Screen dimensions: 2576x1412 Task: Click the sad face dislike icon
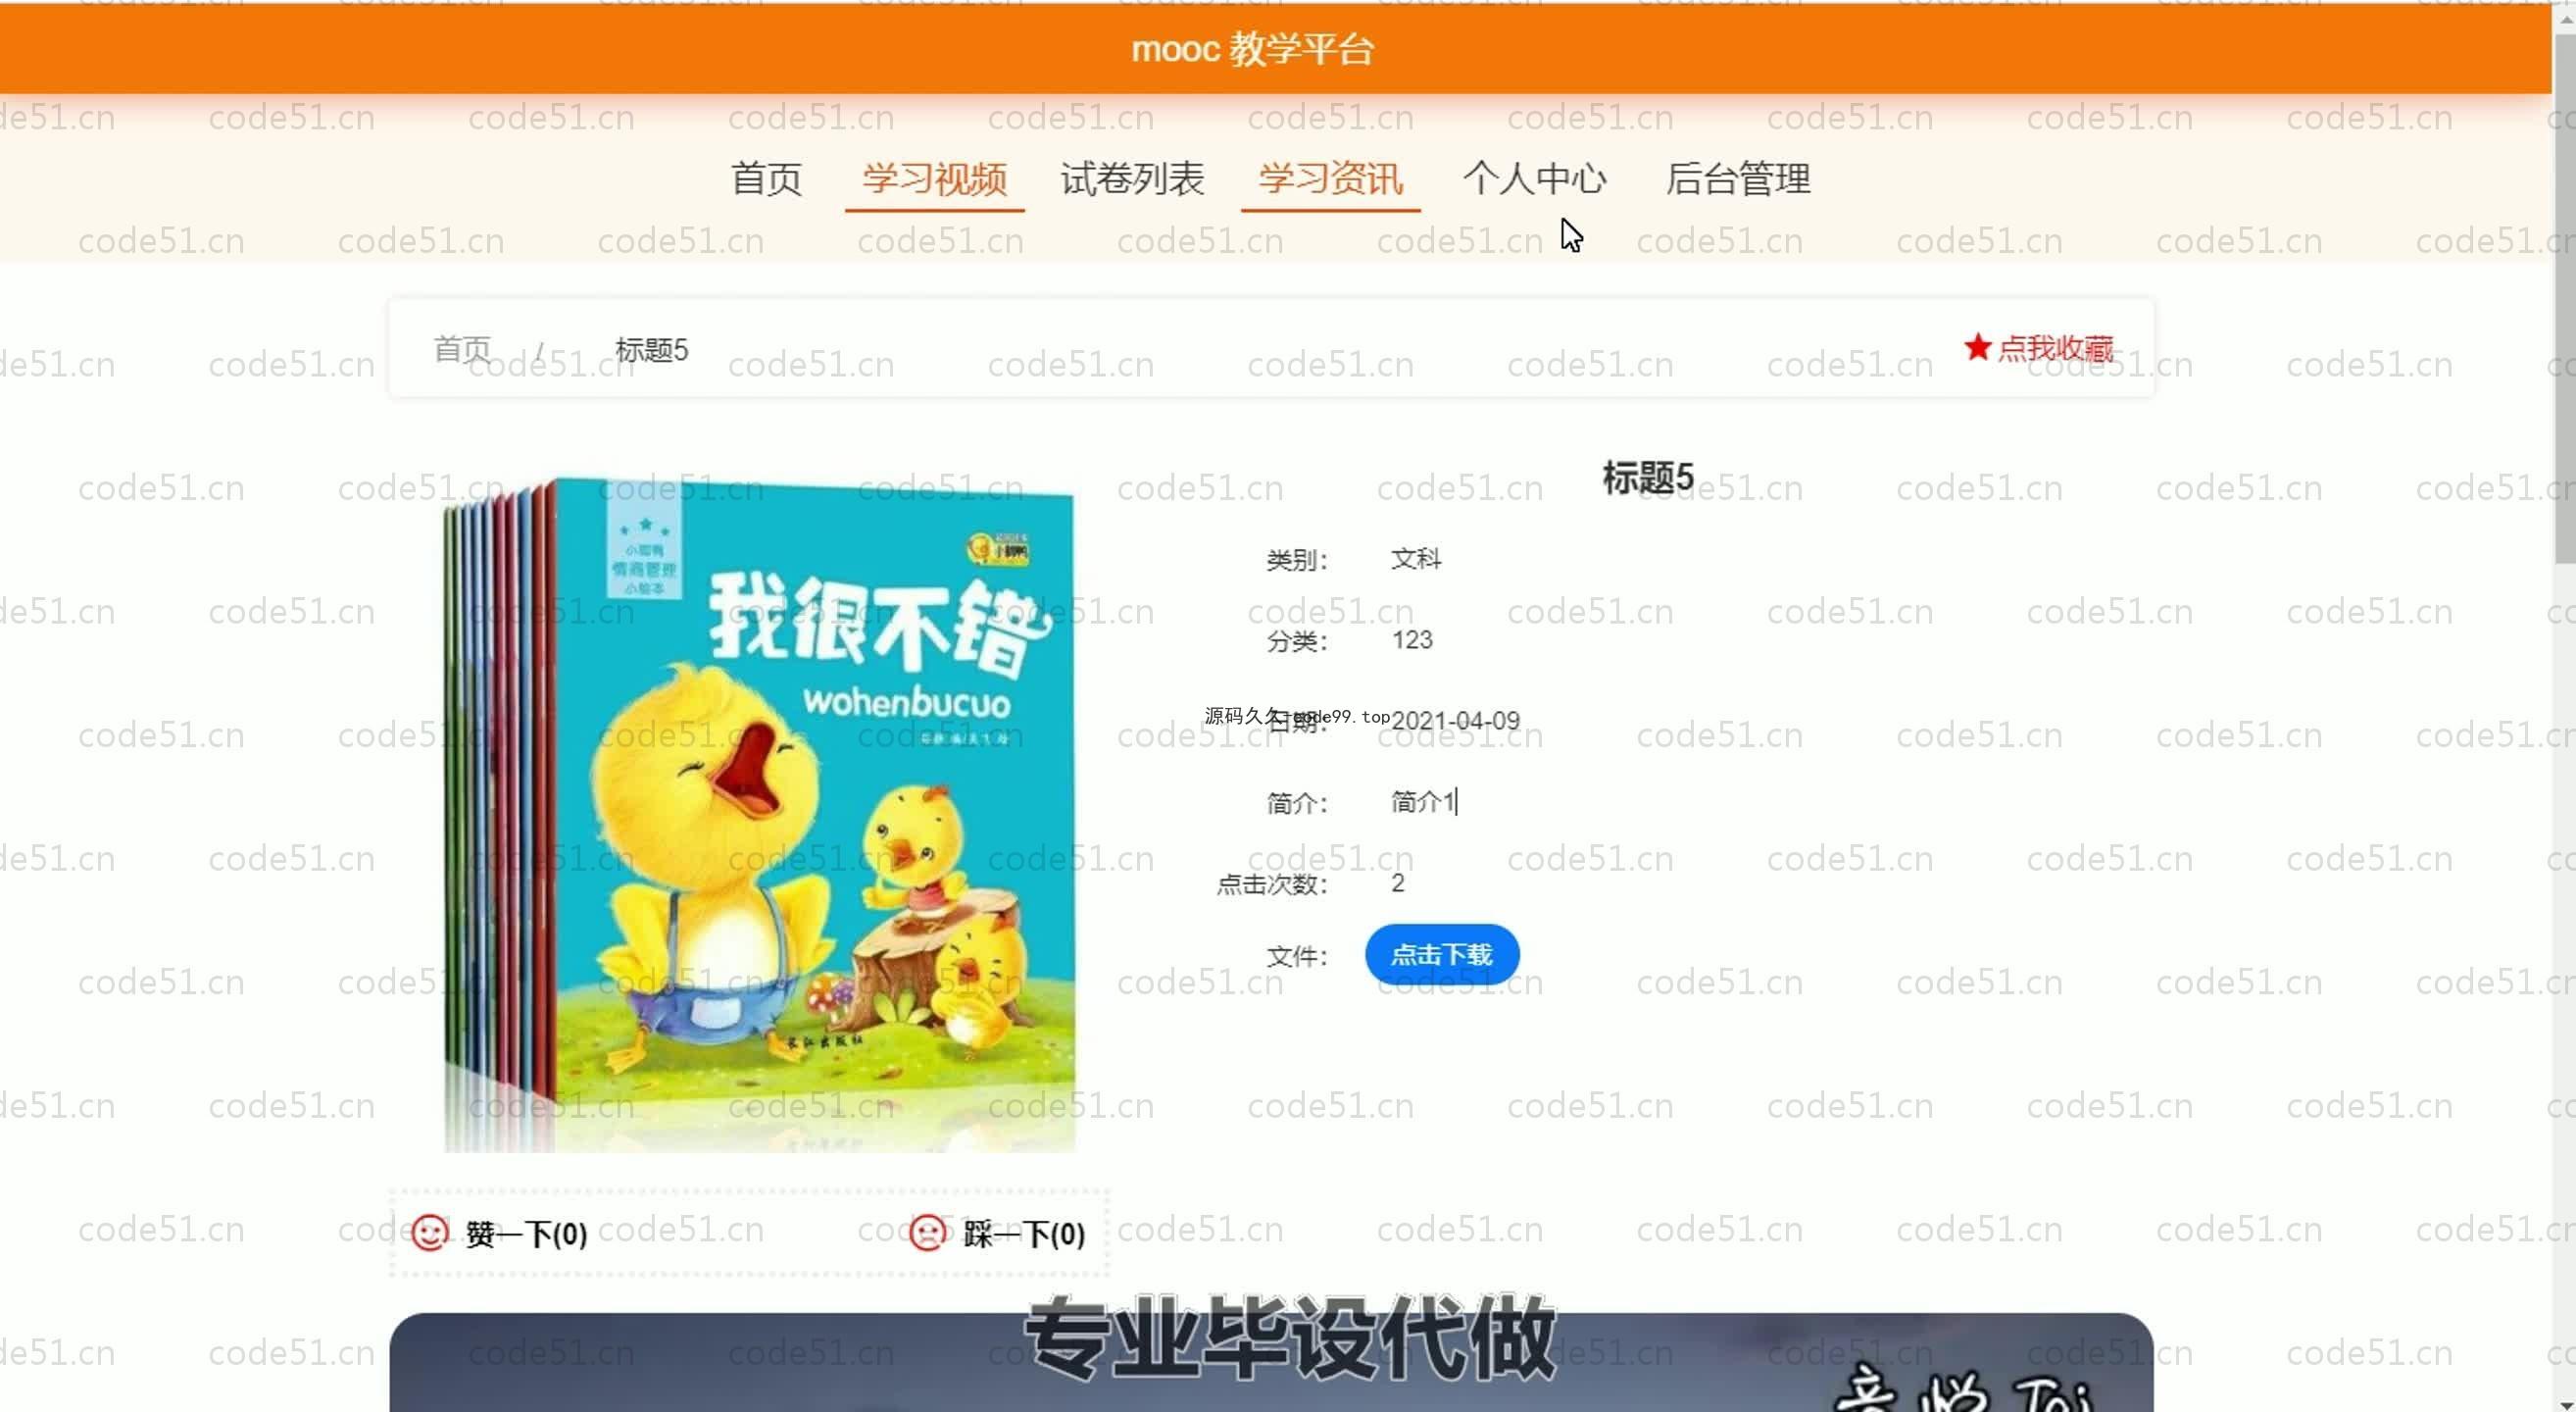(x=927, y=1233)
